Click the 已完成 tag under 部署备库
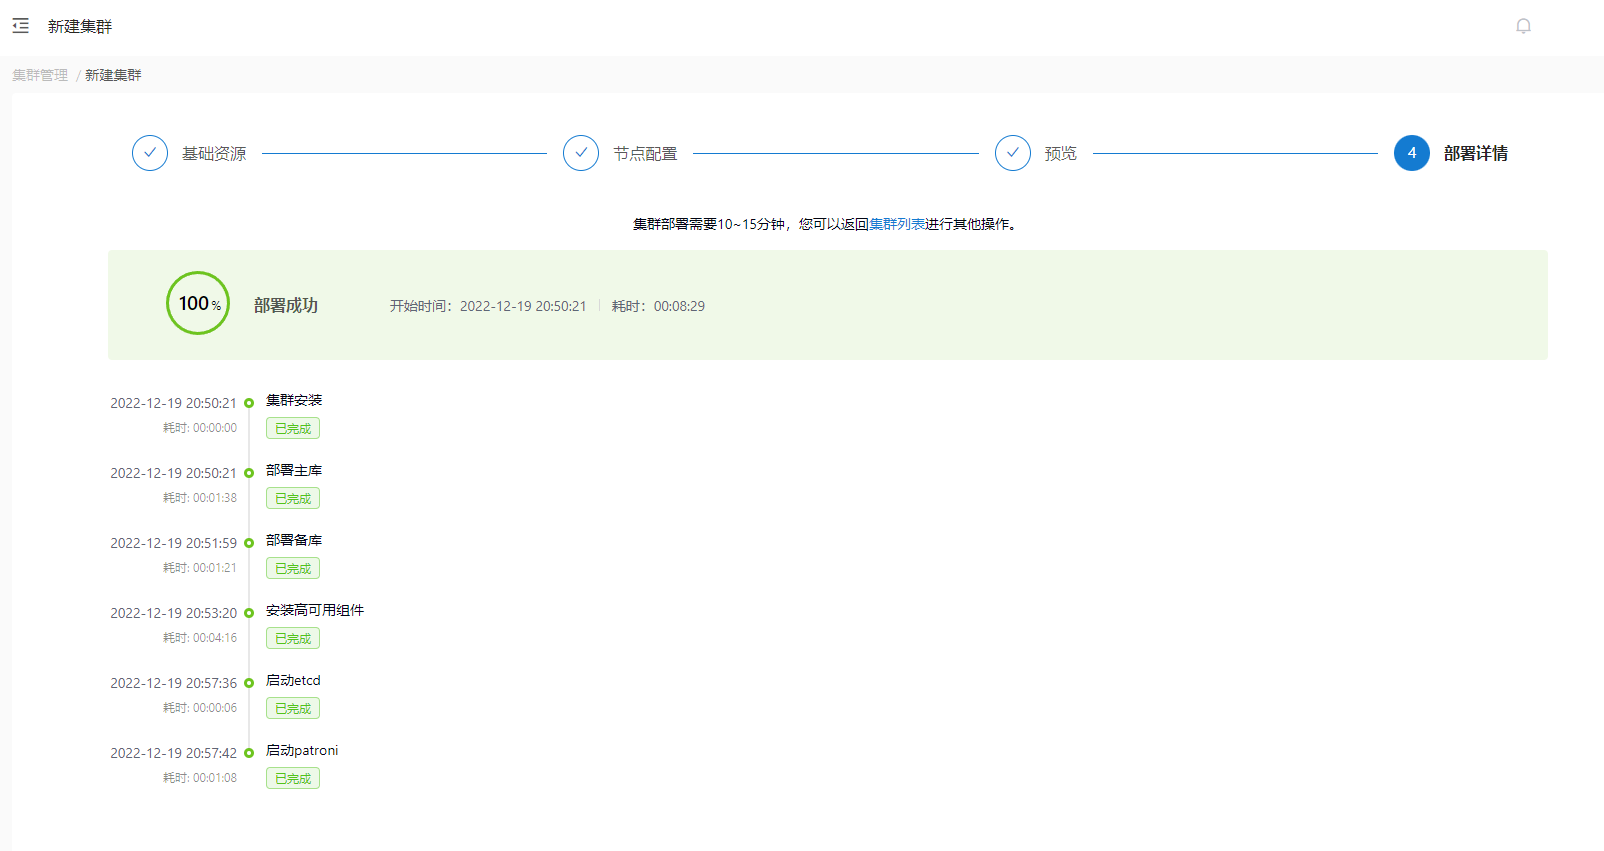The width and height of the screenshot is (1604, 851). click(x=293, y=568)
